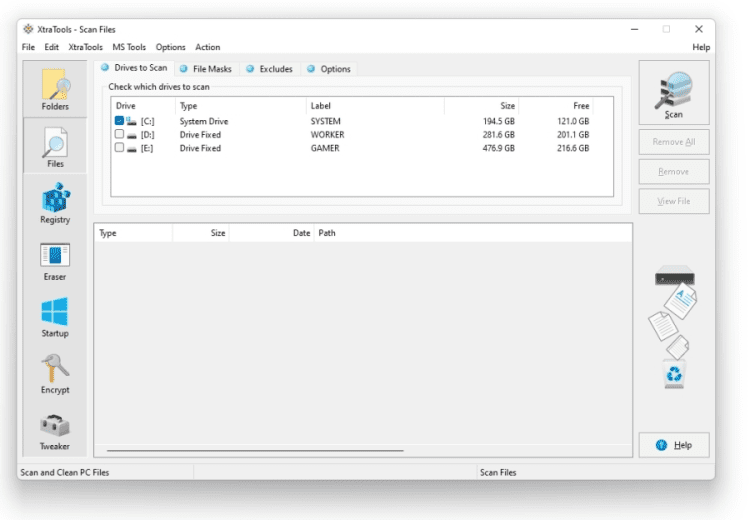Check the E: GAMER drive checkbox
This screenshot has height=520, width=750.
[119, 147]
